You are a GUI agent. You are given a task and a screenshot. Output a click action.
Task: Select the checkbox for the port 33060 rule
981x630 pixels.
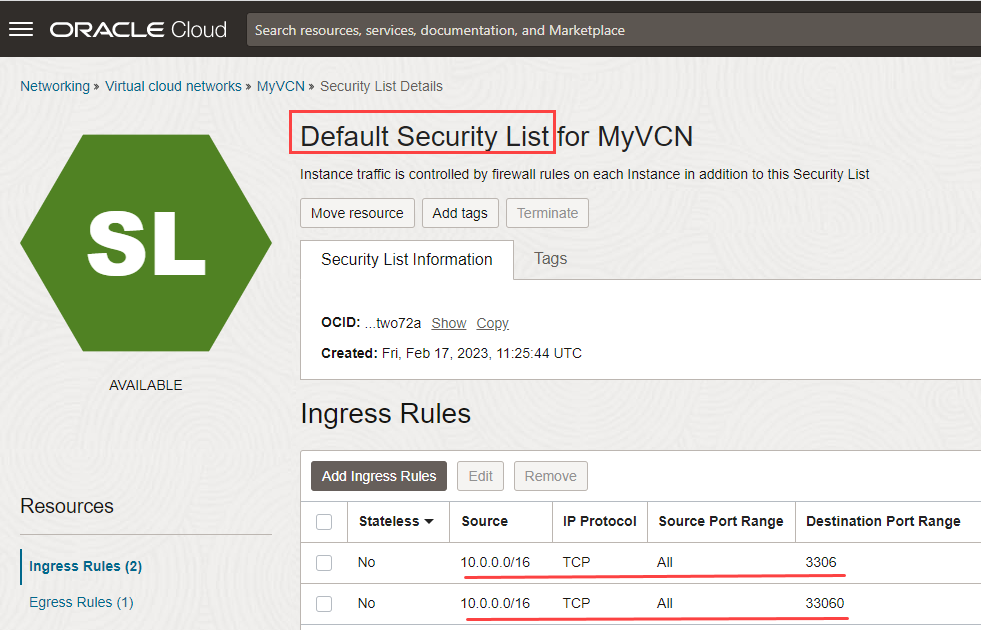pos(324,603)
